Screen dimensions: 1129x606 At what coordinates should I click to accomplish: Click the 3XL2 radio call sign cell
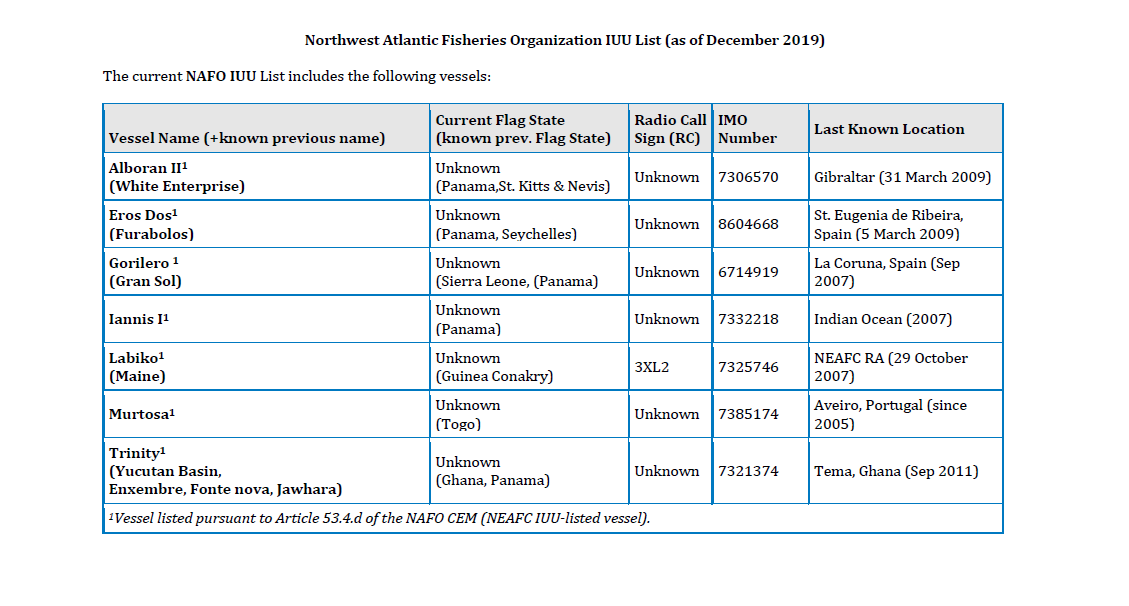pyautogui.click(x=670, y=366)
